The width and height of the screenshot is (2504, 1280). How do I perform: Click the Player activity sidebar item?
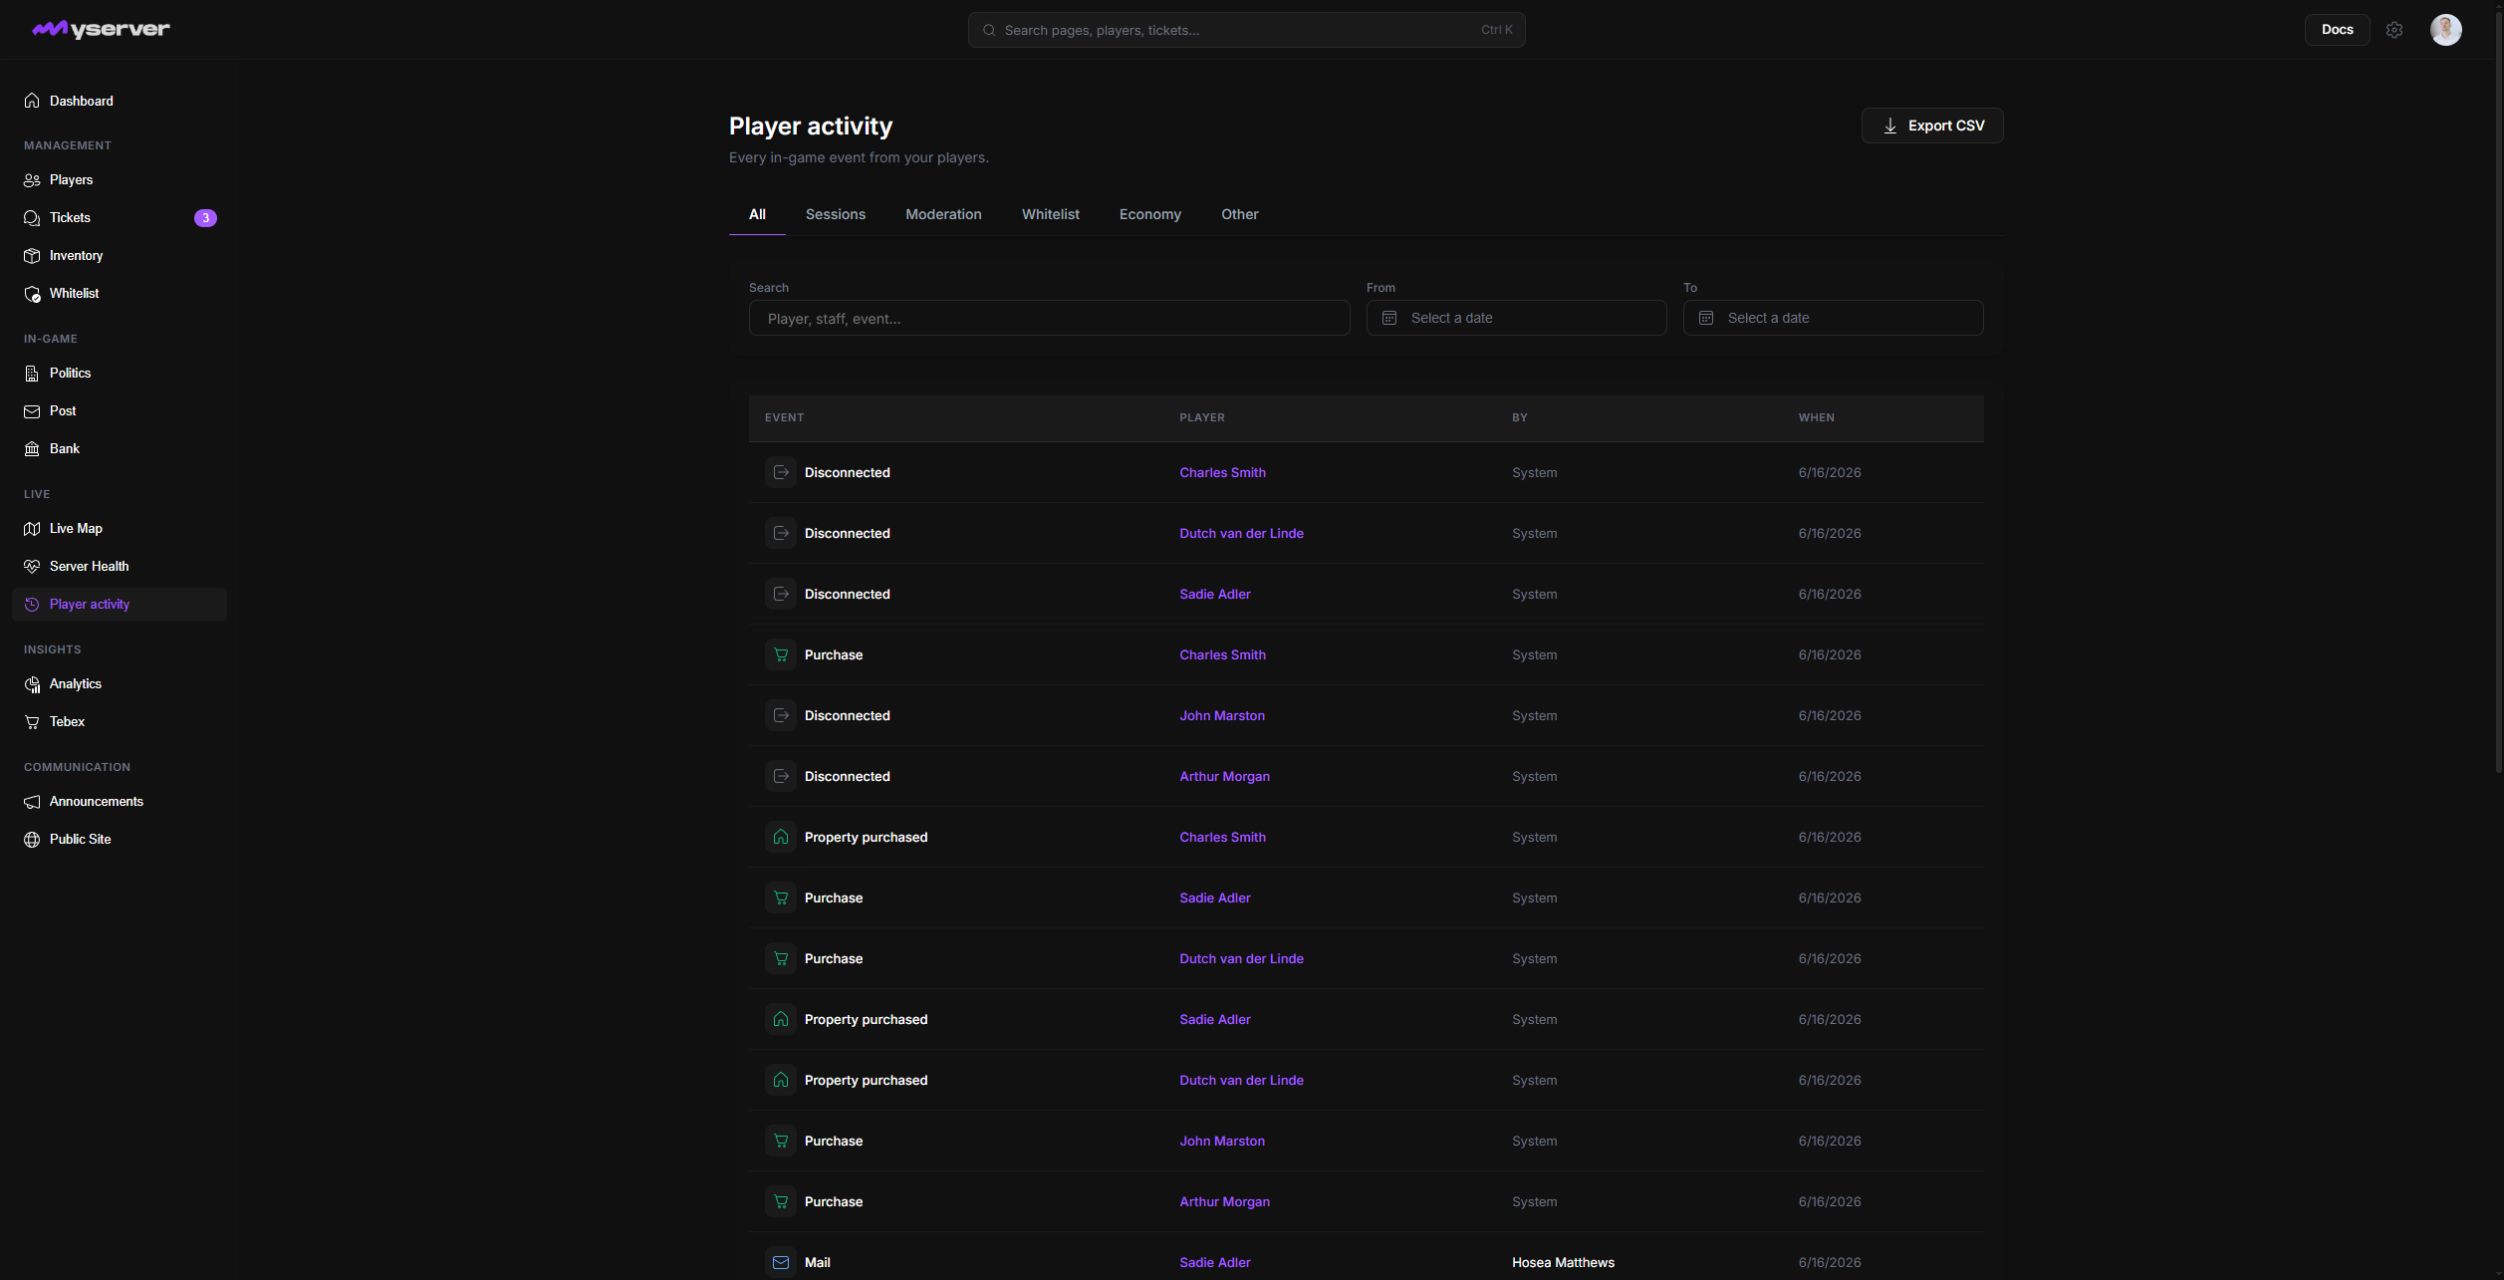[x=119, y=604]
